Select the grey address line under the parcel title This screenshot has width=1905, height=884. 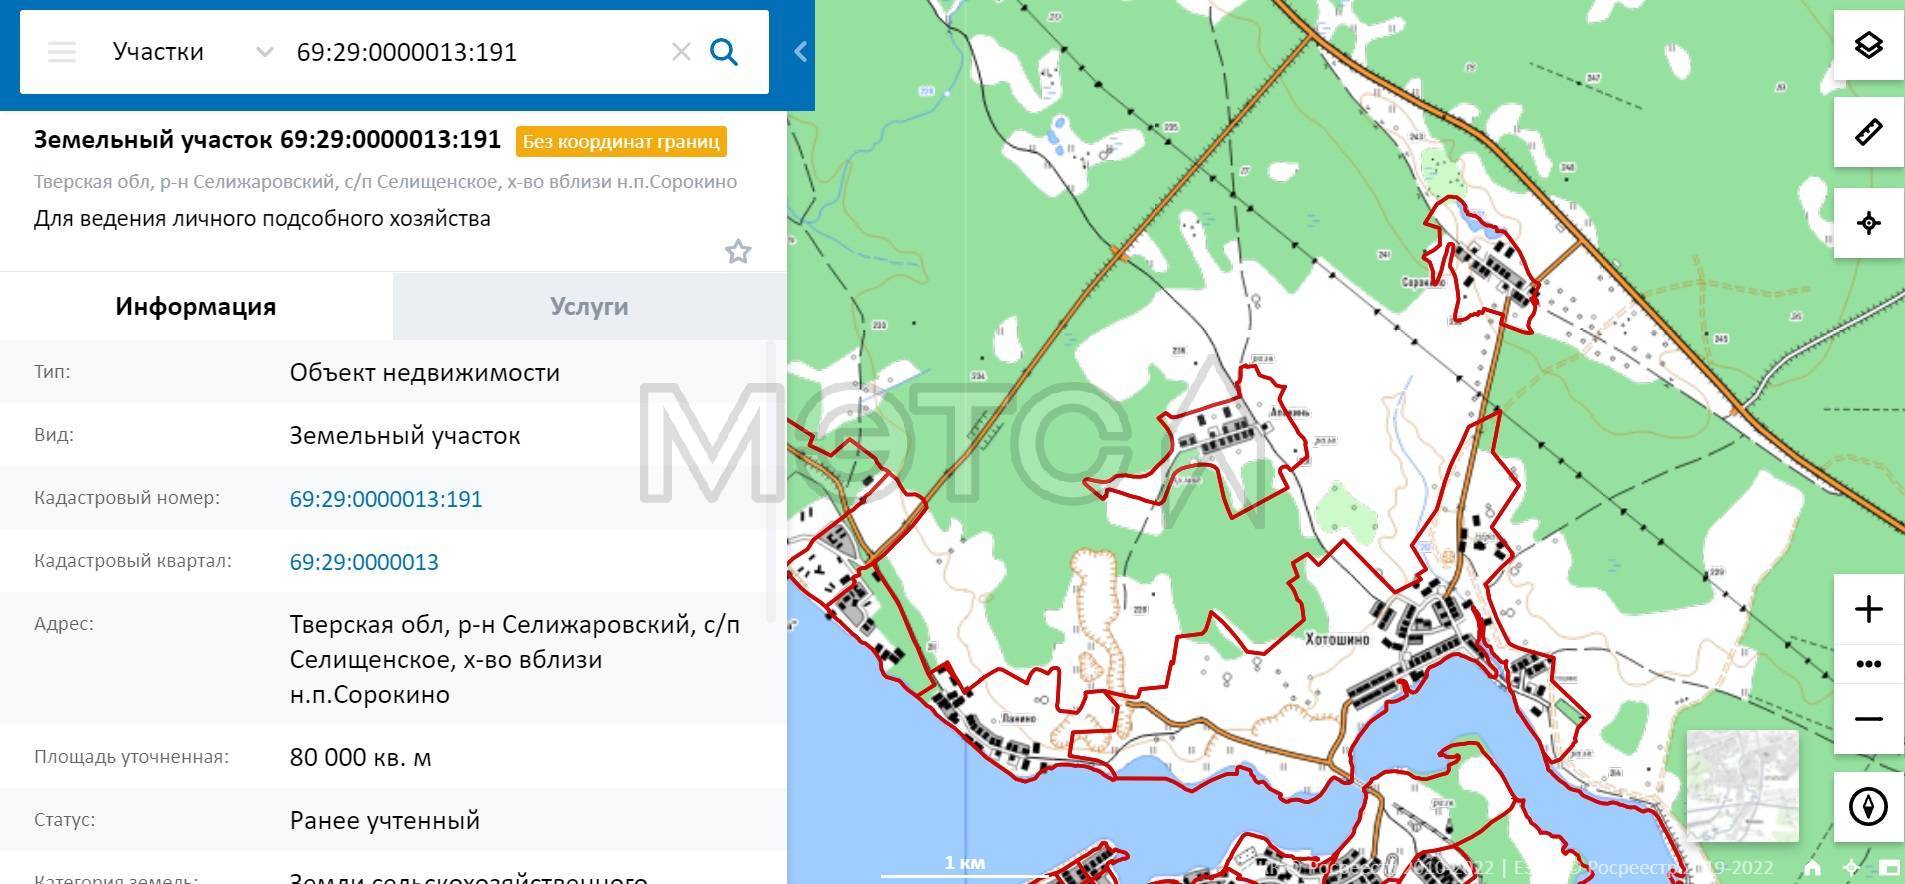click(385, 182)
